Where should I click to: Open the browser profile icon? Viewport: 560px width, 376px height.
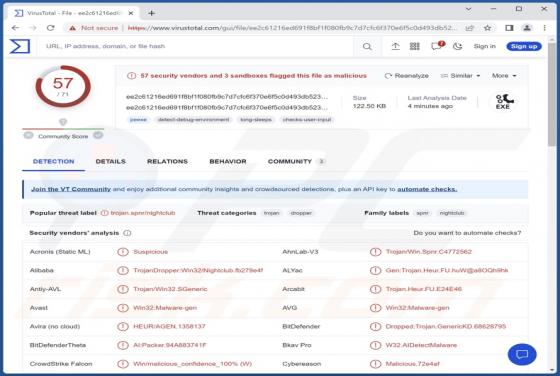[527, 28]
